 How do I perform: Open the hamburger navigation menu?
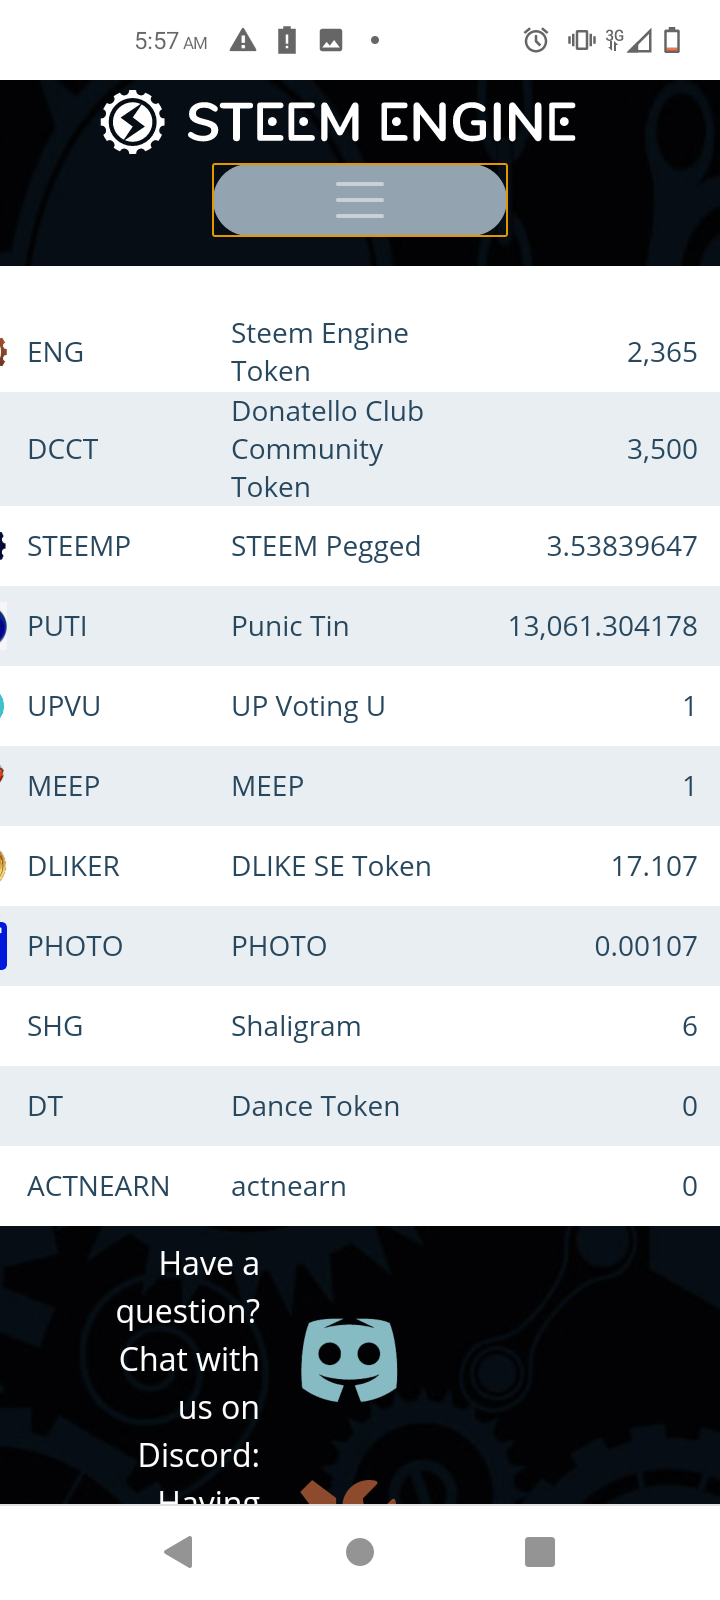click(x=360, y=200)
